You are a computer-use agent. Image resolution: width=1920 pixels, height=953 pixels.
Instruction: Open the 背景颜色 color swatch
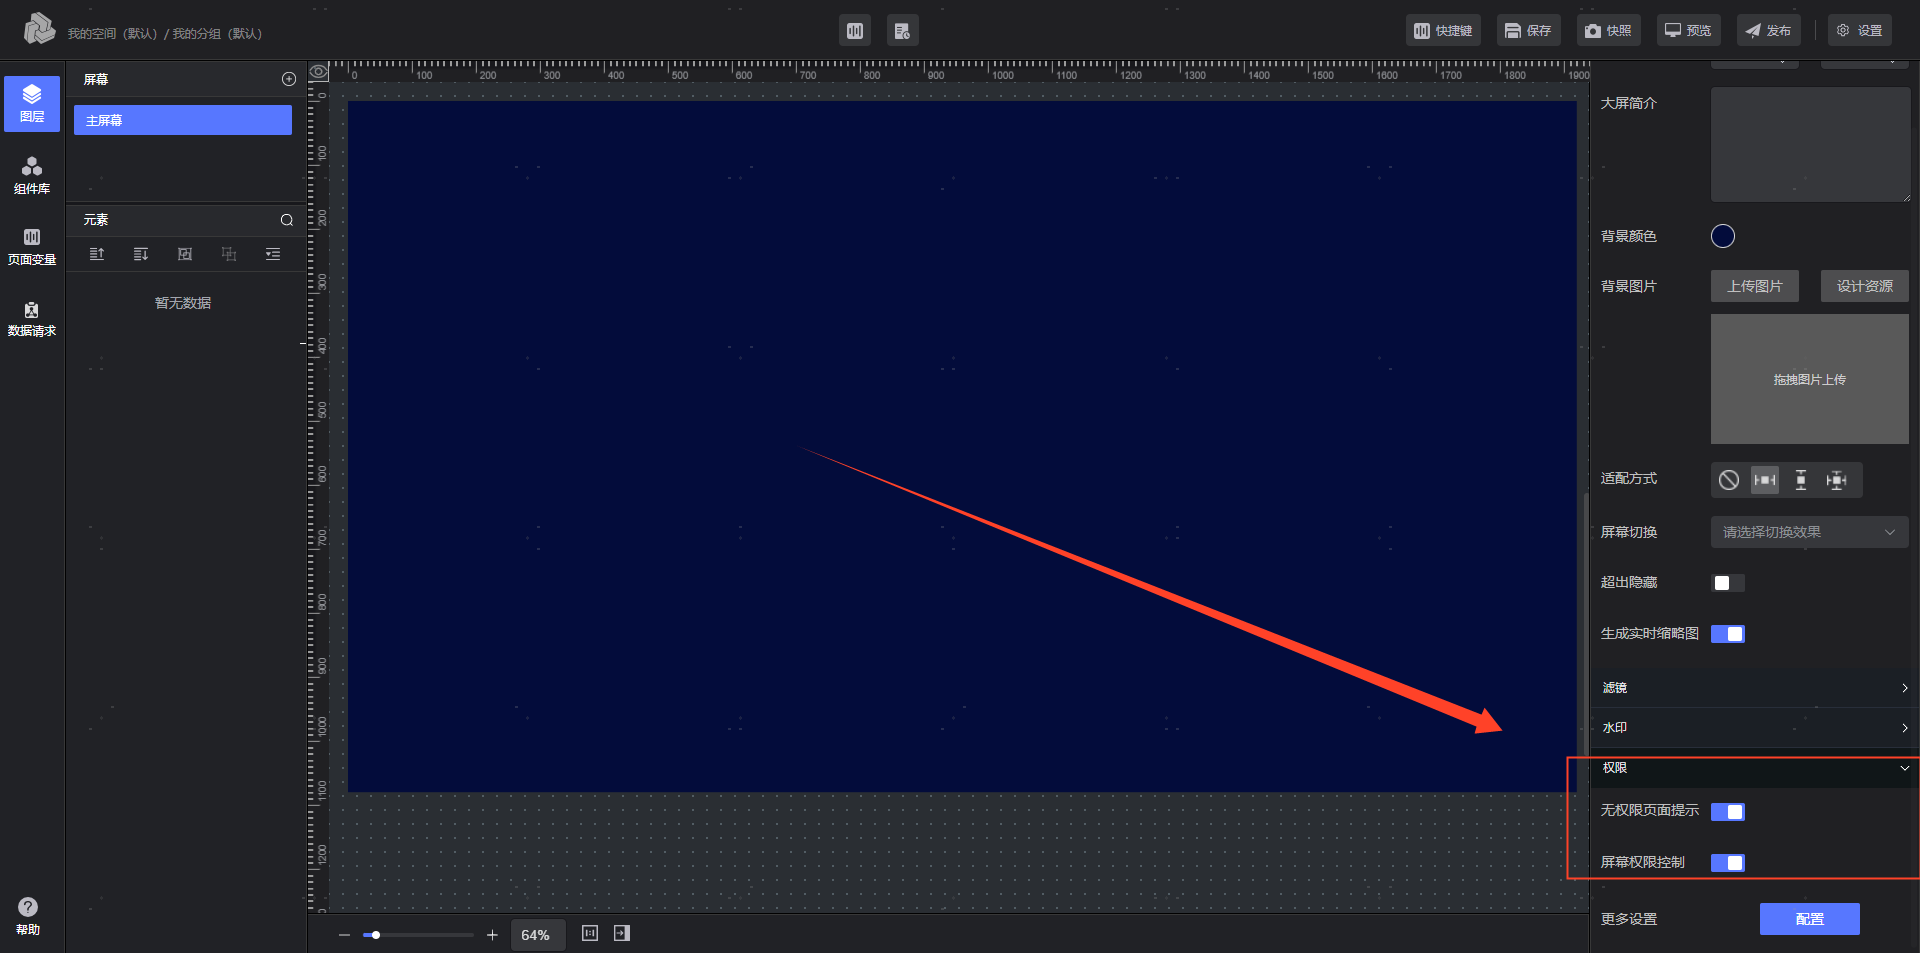pos(1722,236)
